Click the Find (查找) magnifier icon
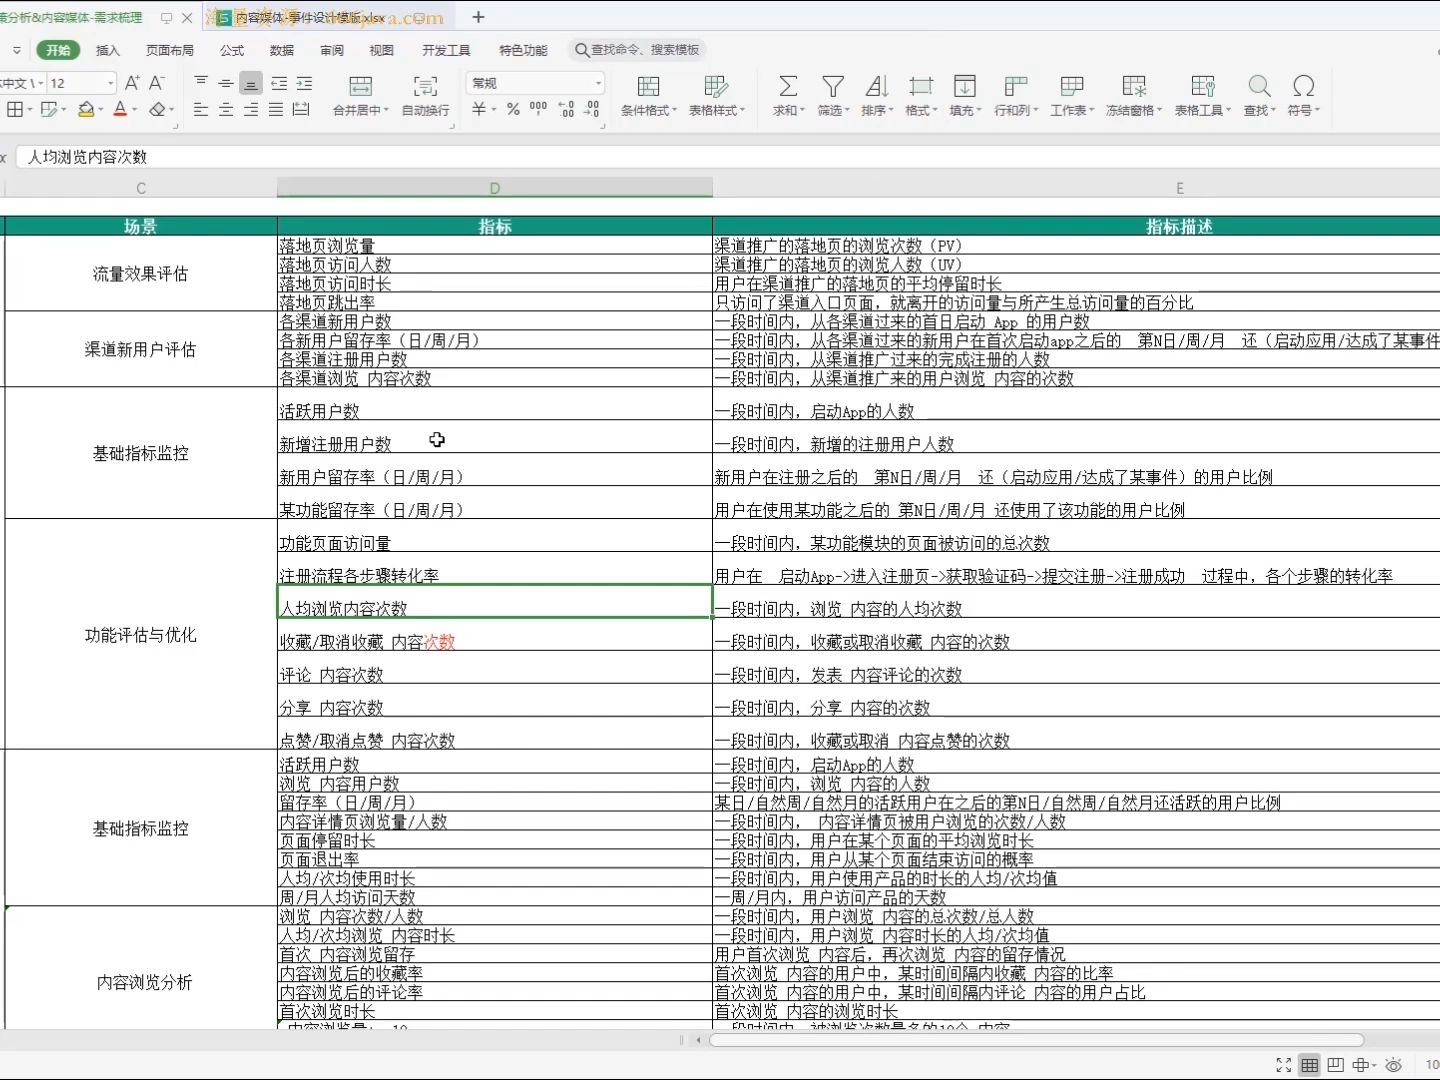 point(1260,86)
